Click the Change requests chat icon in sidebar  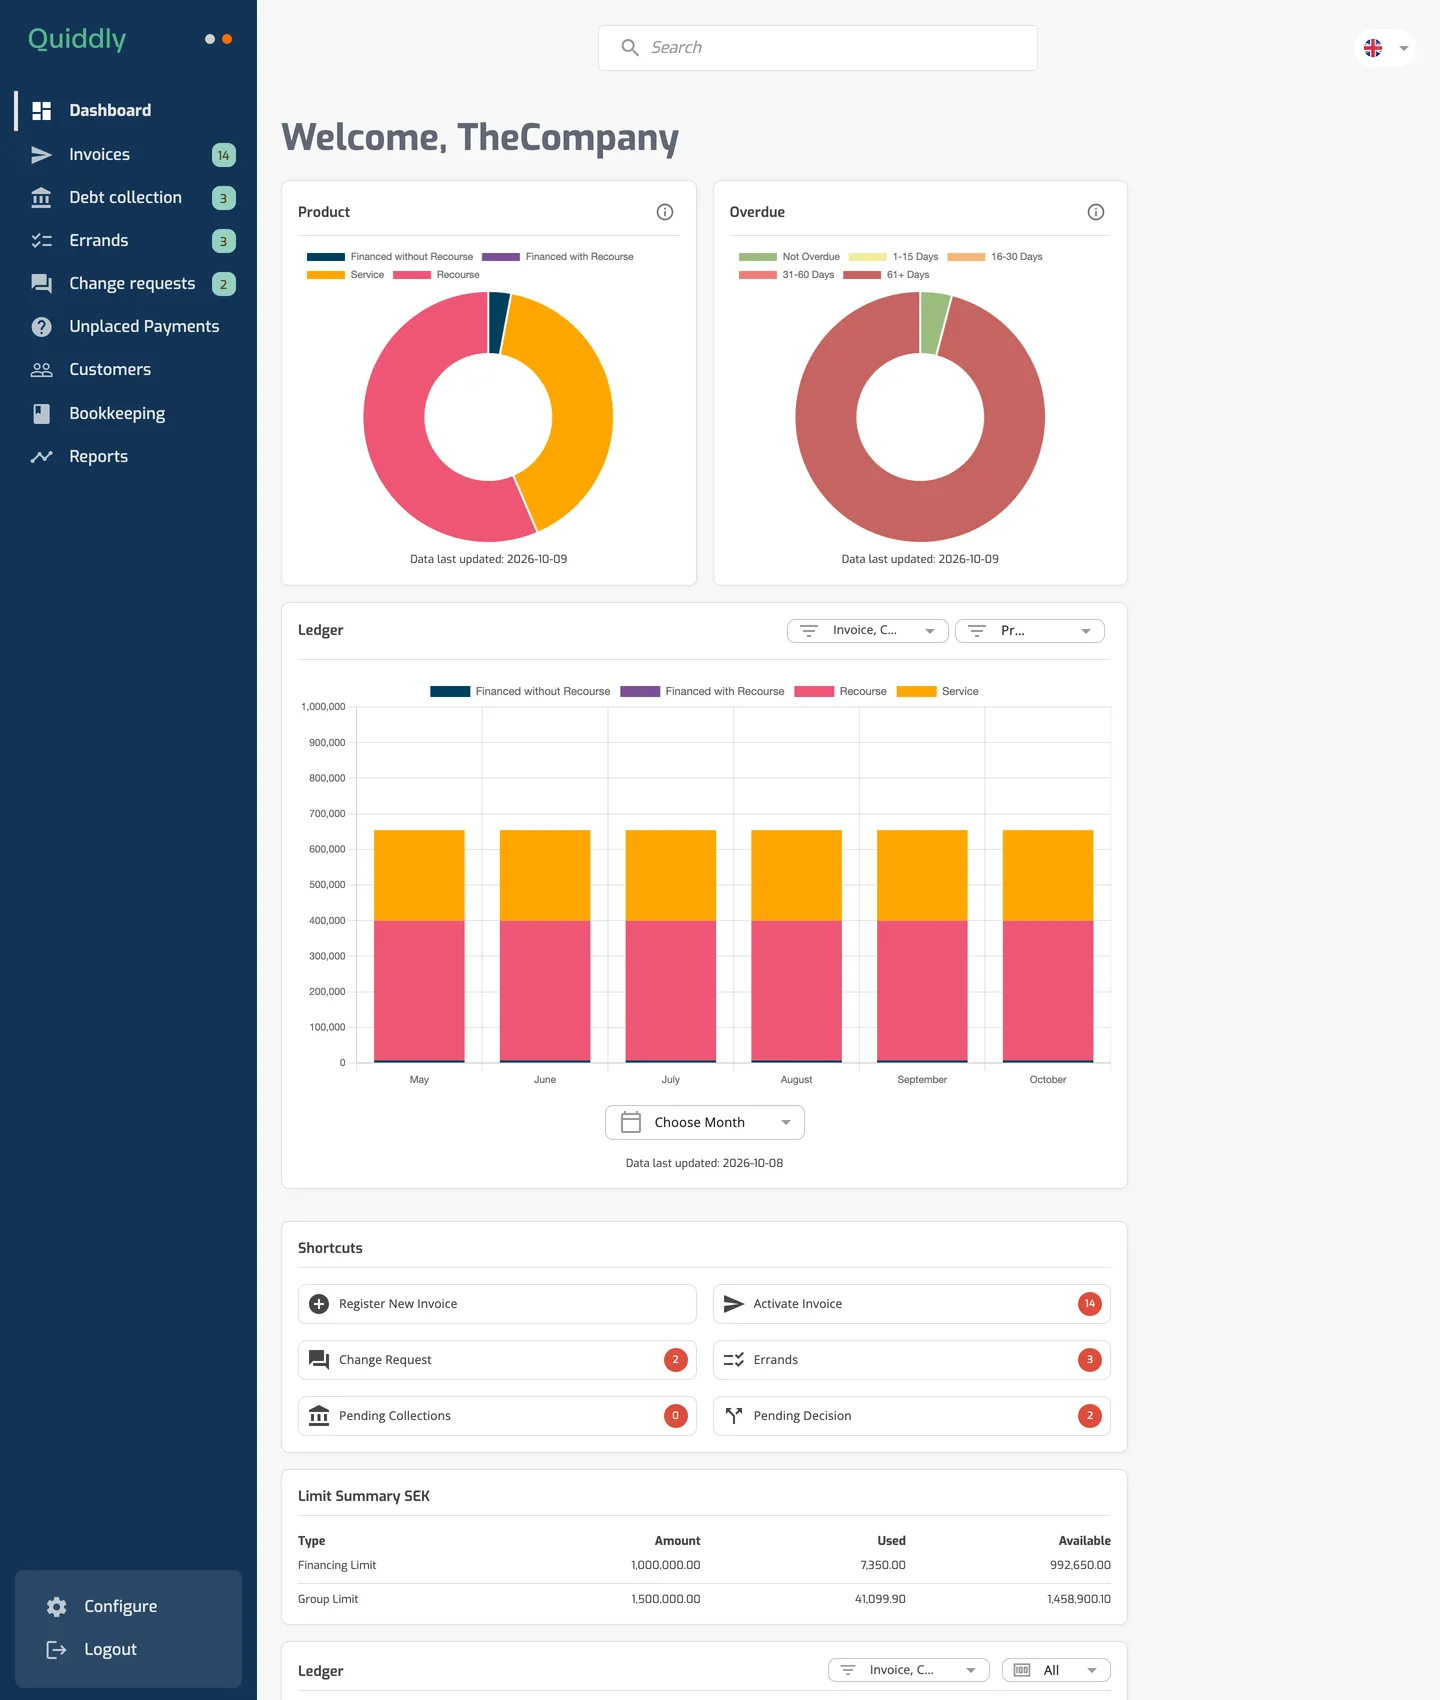41,284
